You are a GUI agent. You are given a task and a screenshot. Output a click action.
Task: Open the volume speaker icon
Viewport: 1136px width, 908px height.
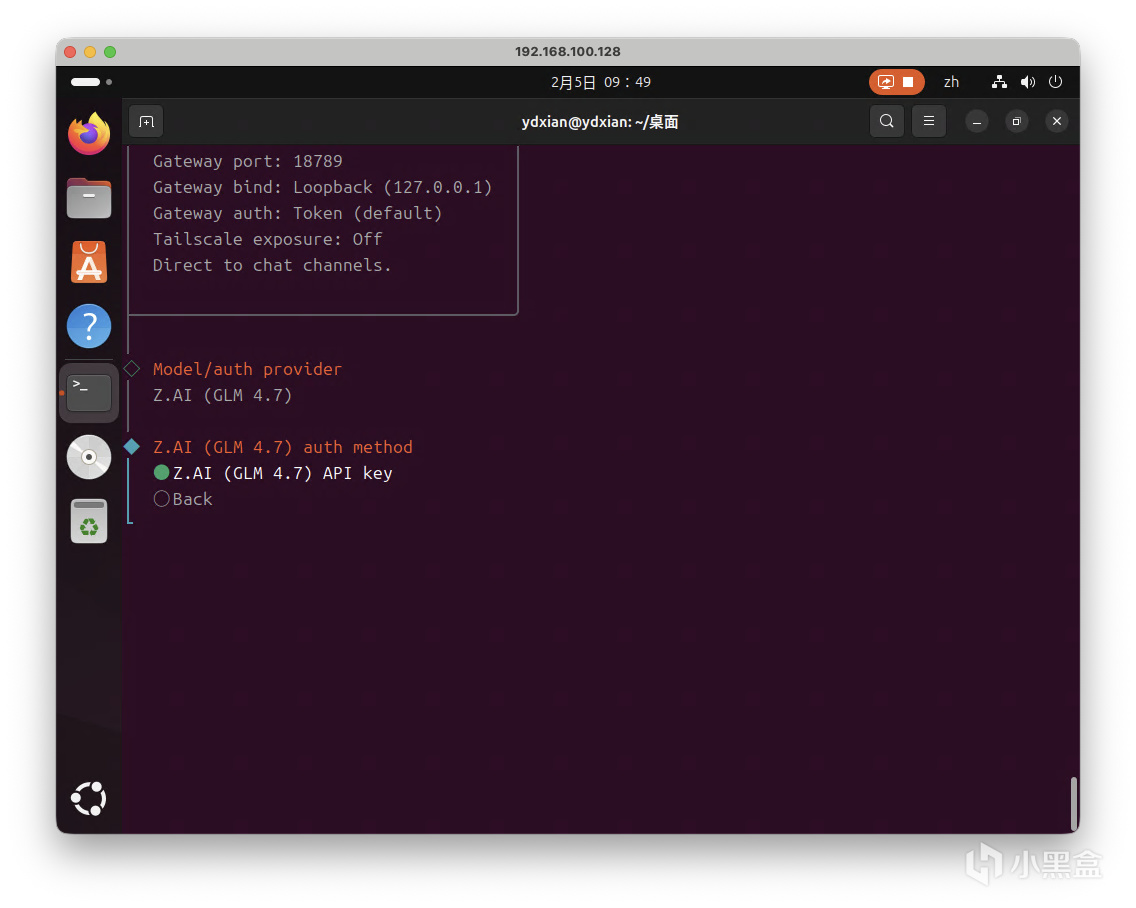(x=1027, y=82)
